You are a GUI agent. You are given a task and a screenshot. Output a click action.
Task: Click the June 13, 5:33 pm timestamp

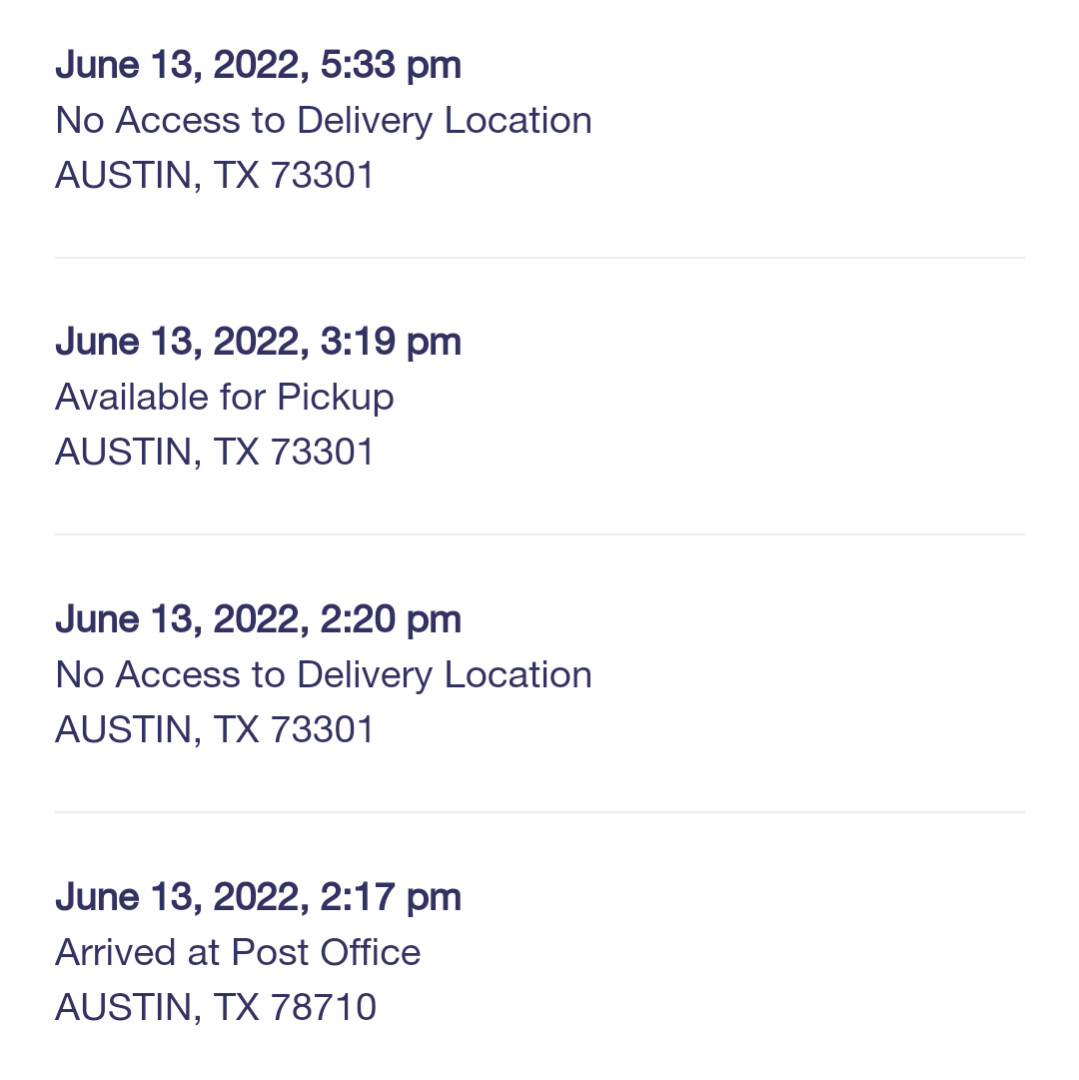click(x=258, y=65)
